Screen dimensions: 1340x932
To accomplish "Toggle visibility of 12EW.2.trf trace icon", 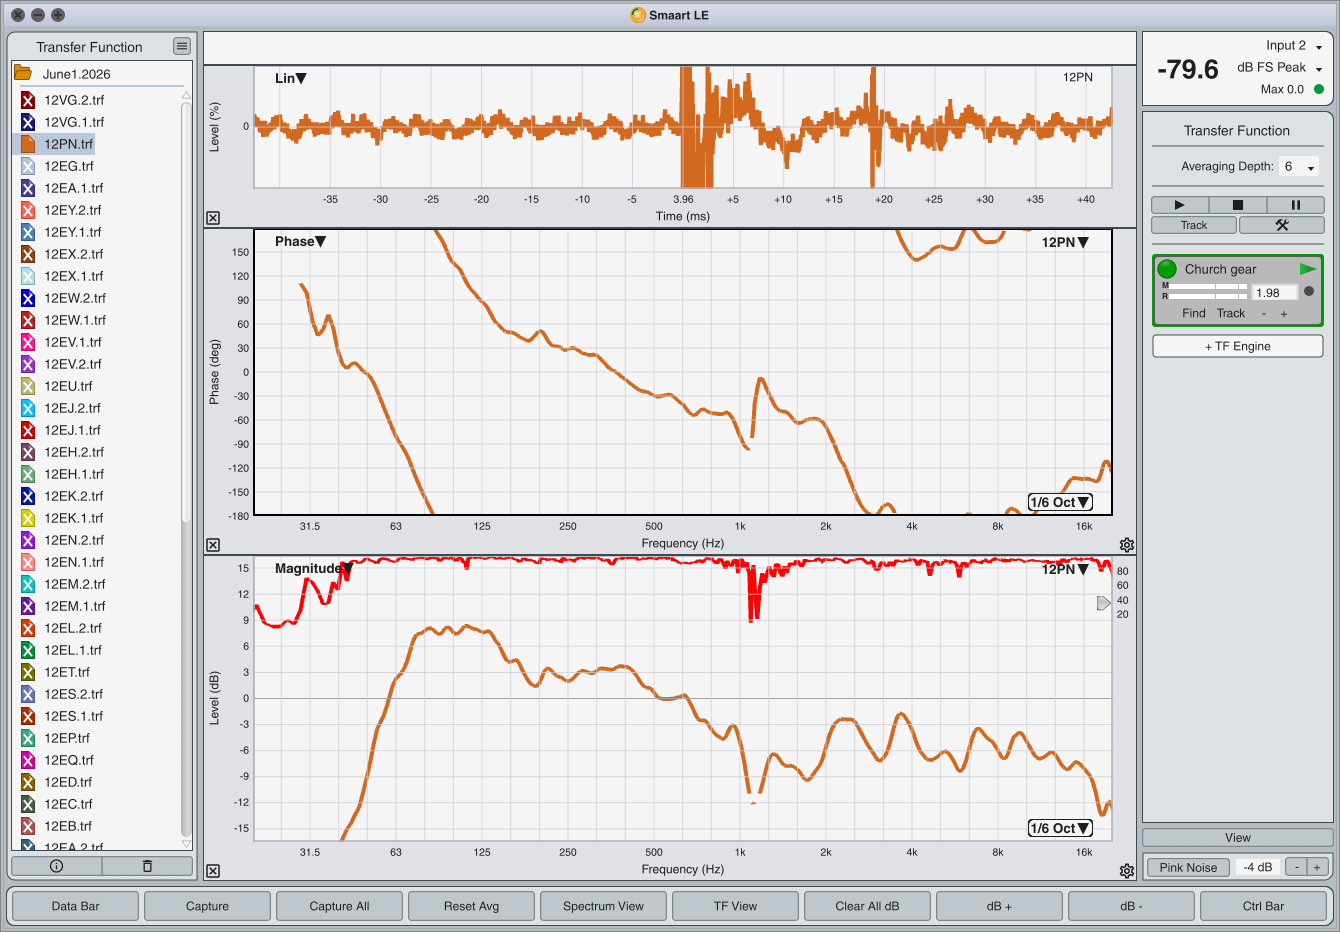I will pyautogui.click(x=28, y=298).
